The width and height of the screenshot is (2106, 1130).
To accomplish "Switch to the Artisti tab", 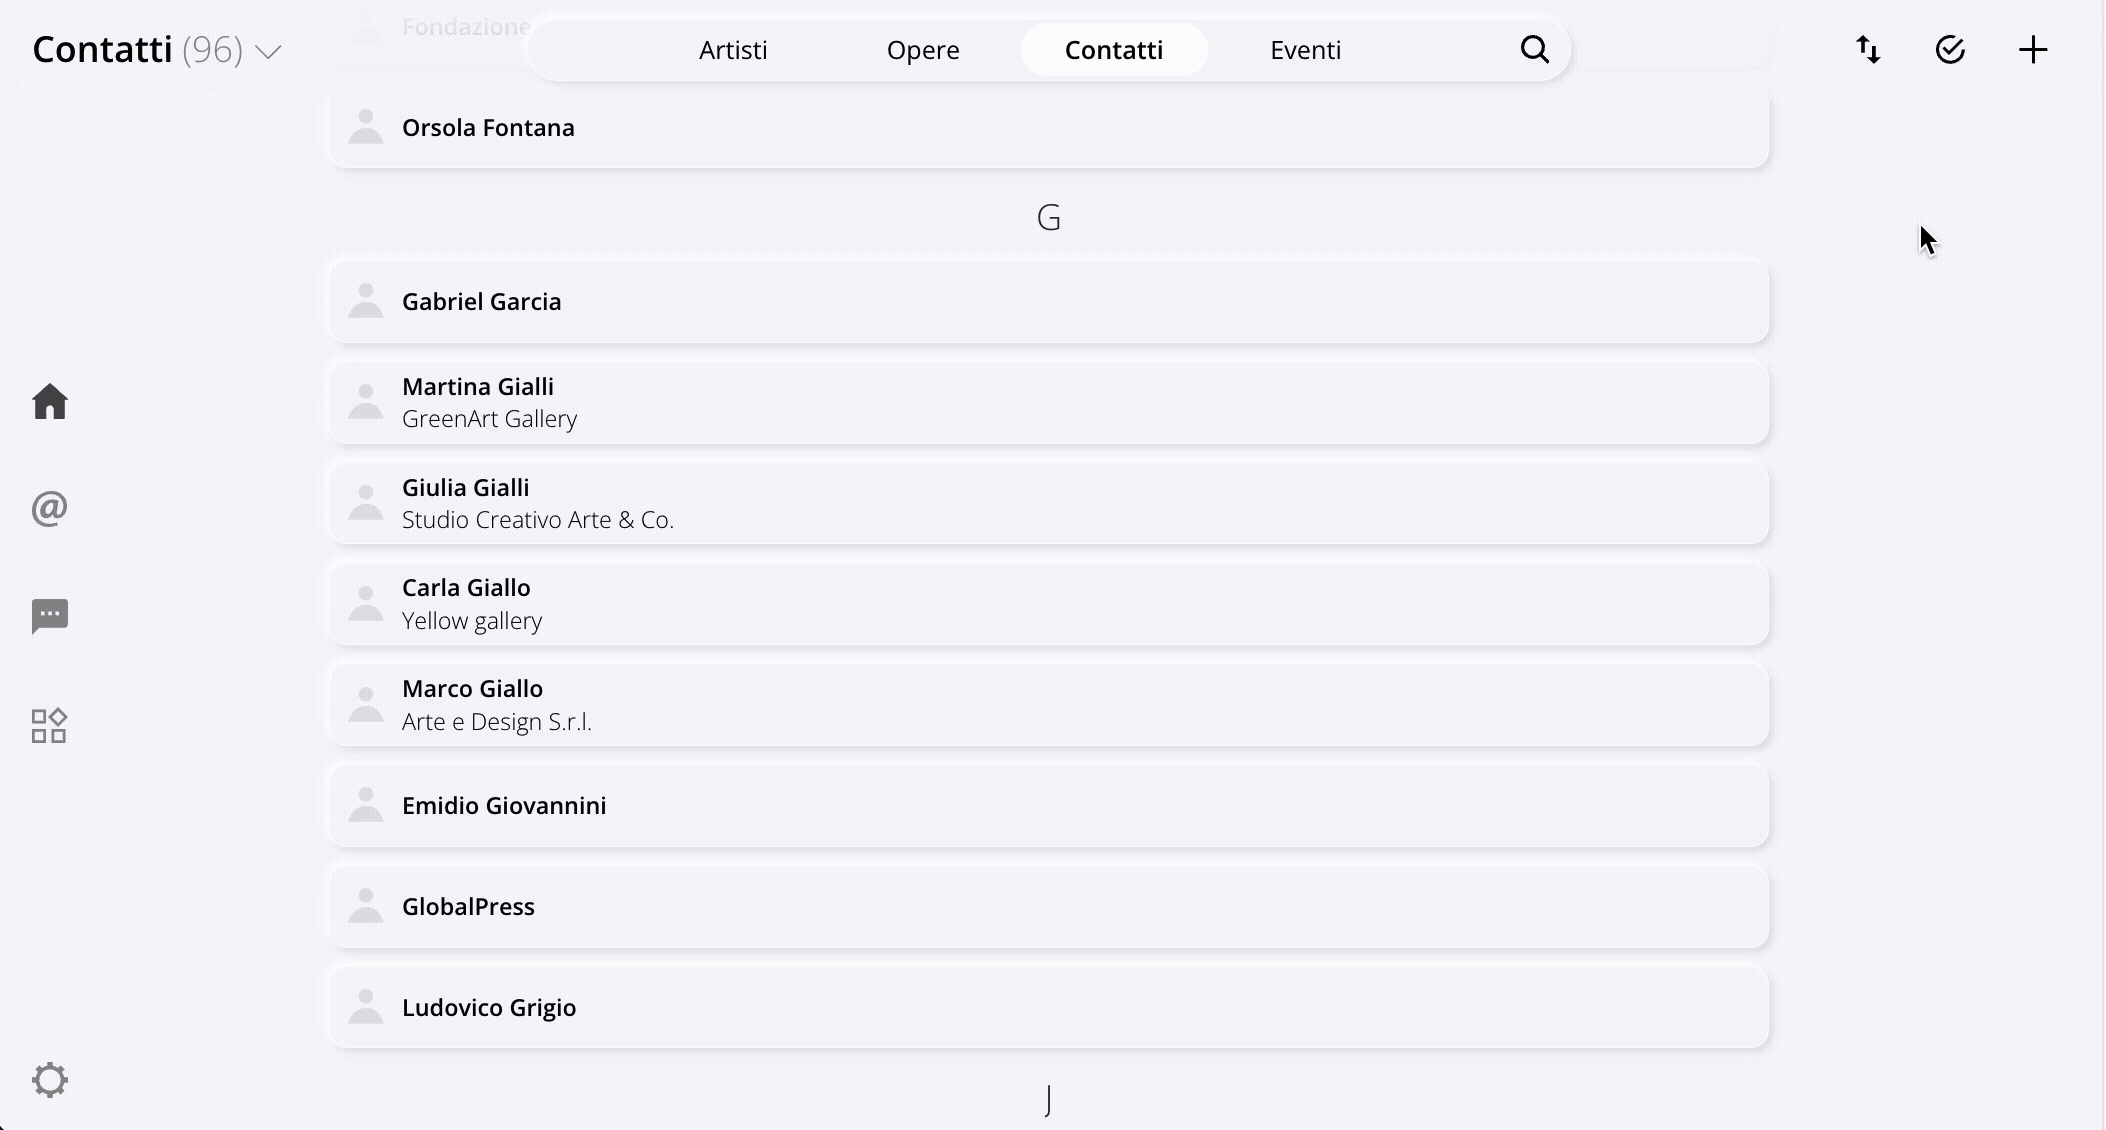I will coord(733,49).
